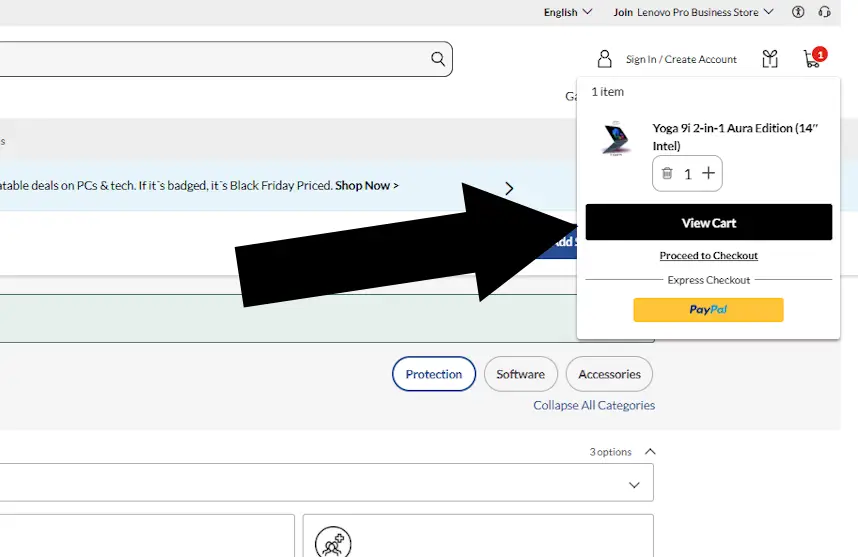Click the Proceed to Checkout link

708,256
